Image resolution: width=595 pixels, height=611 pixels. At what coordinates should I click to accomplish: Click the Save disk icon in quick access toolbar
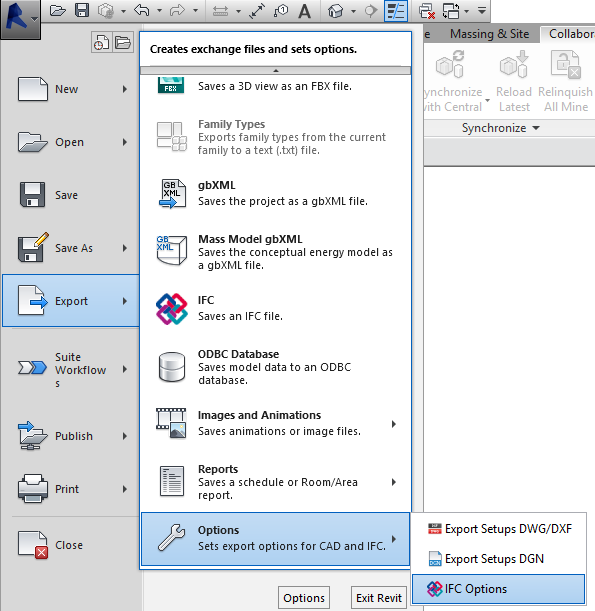[82, 11]
